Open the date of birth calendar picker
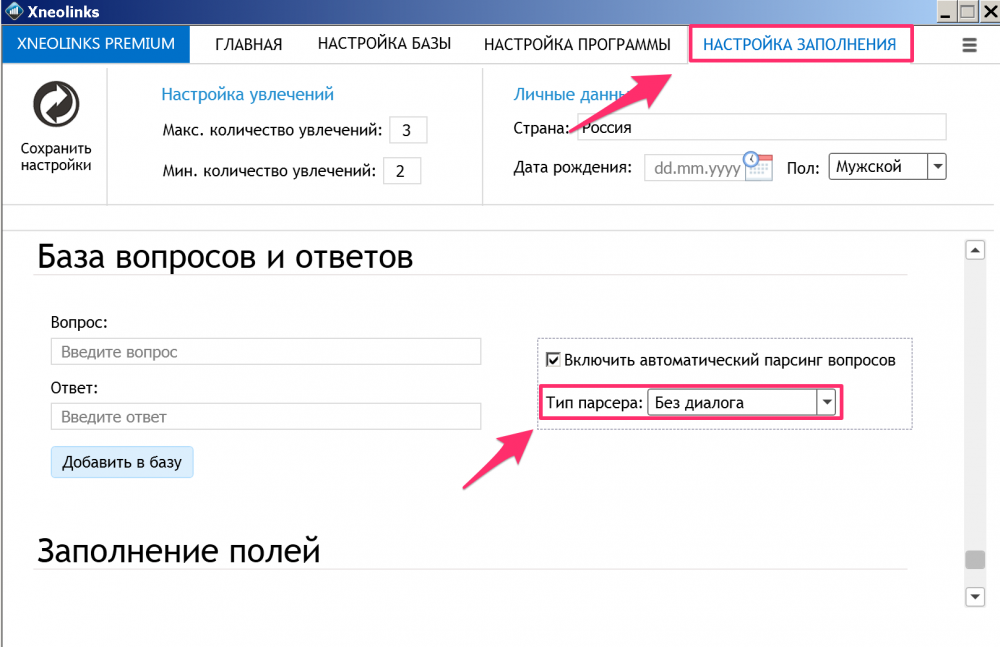This screenshot has width=1000, height=647. [758, 167]
